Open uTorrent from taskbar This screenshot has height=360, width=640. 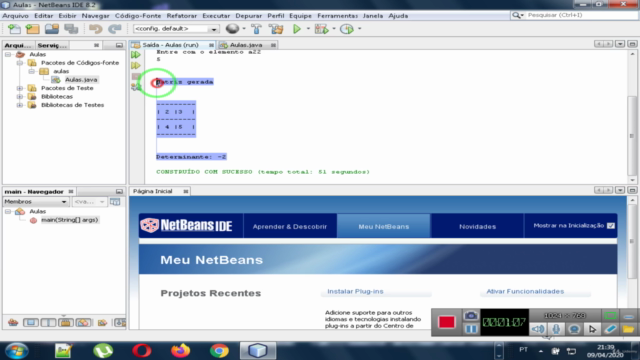tap(103, 351)
